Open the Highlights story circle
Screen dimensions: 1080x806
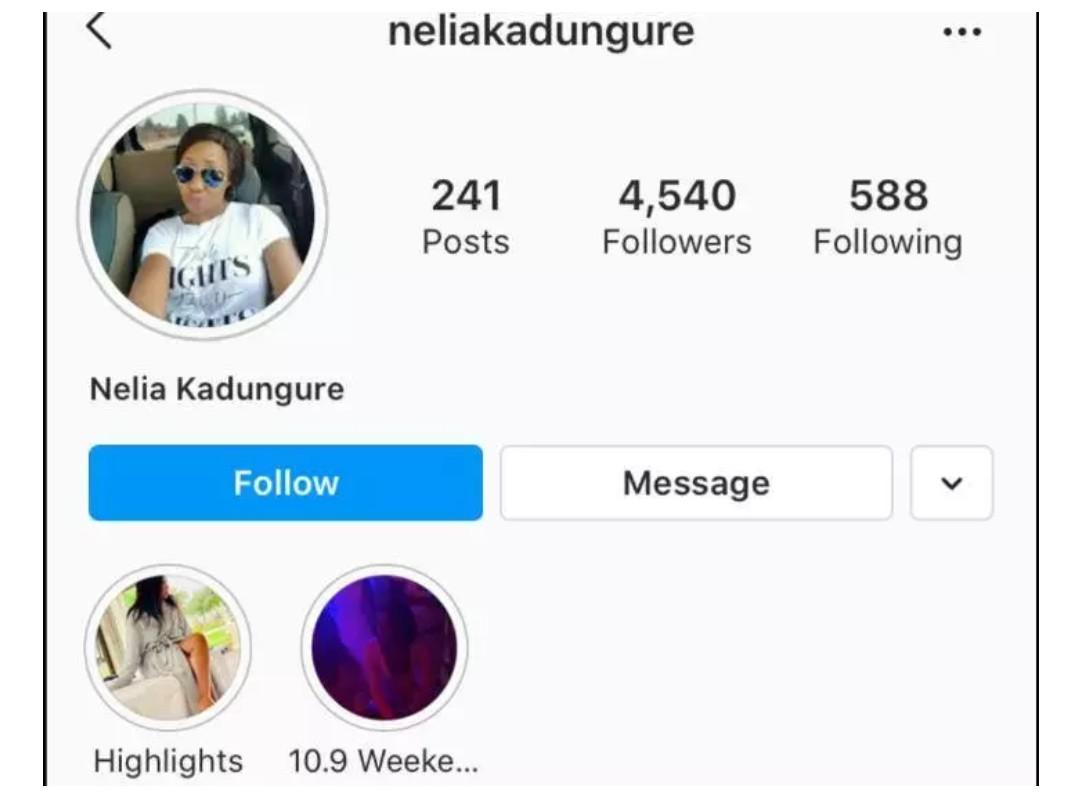[x=168, y=648]
